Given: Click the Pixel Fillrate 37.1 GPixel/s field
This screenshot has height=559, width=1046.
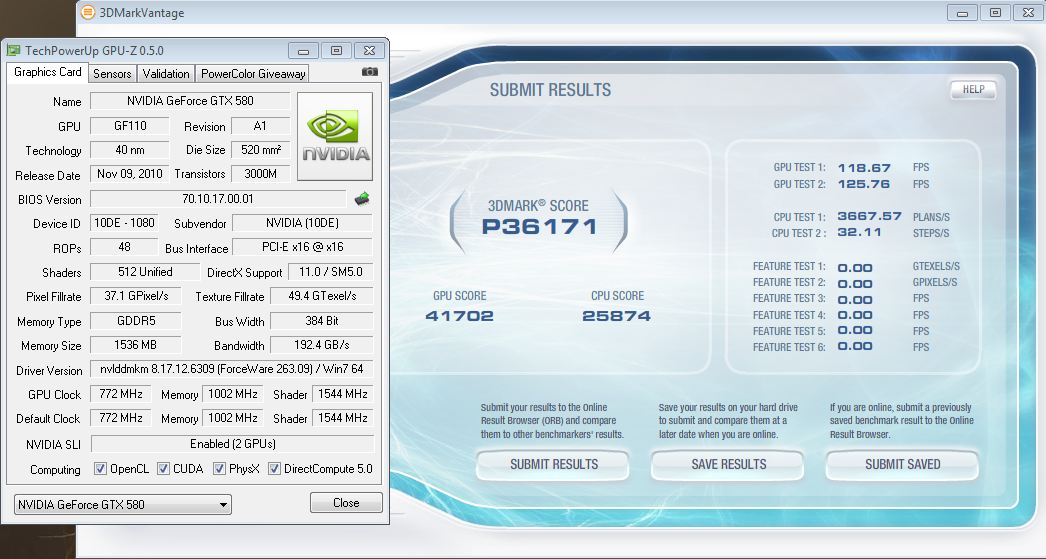Looking at the screenshot, I should pos(135,296).
